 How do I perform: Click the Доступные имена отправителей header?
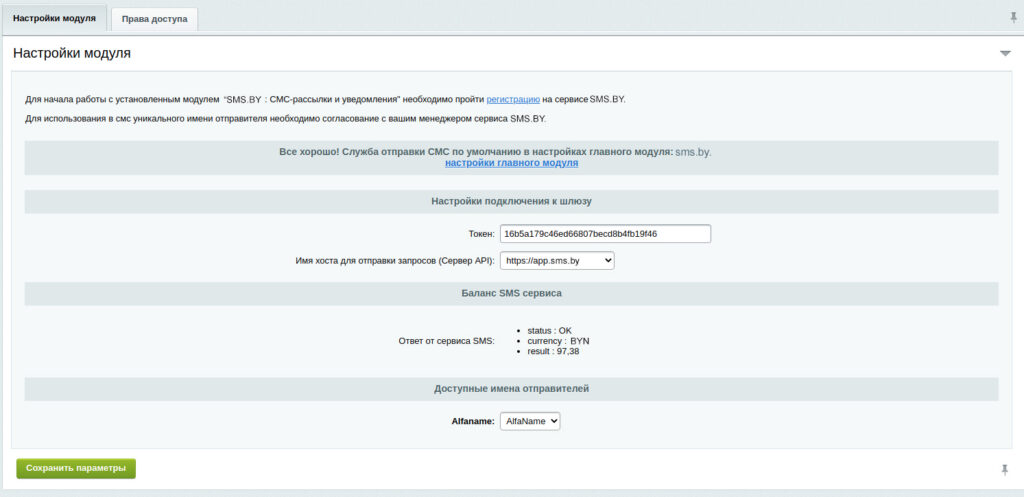tap(511, 389)
